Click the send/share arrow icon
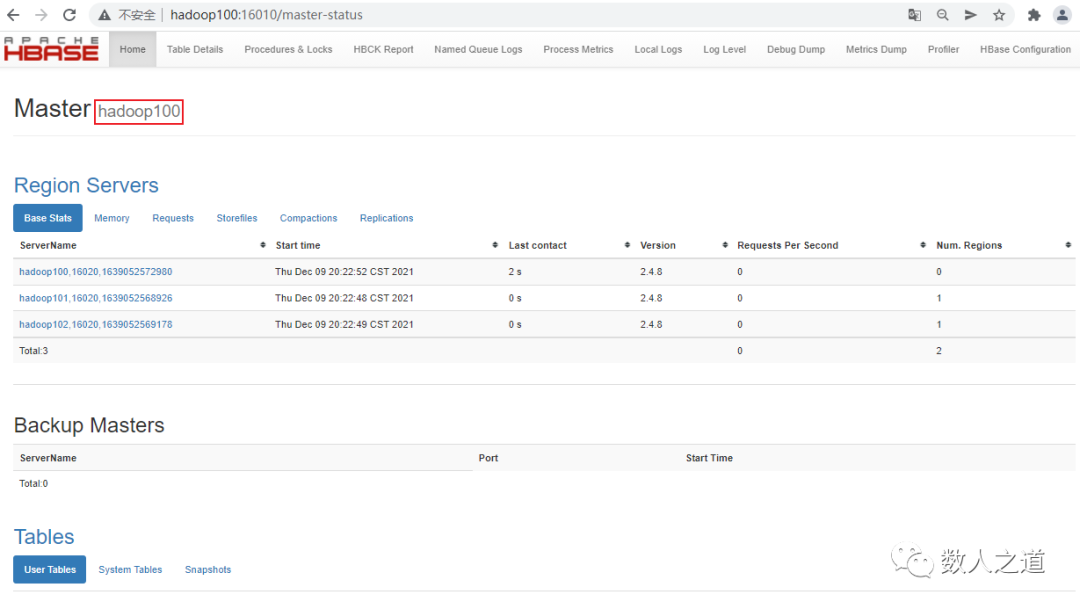Image resolution: width=1080 pixels, height=609 pixels. point(970,14)
